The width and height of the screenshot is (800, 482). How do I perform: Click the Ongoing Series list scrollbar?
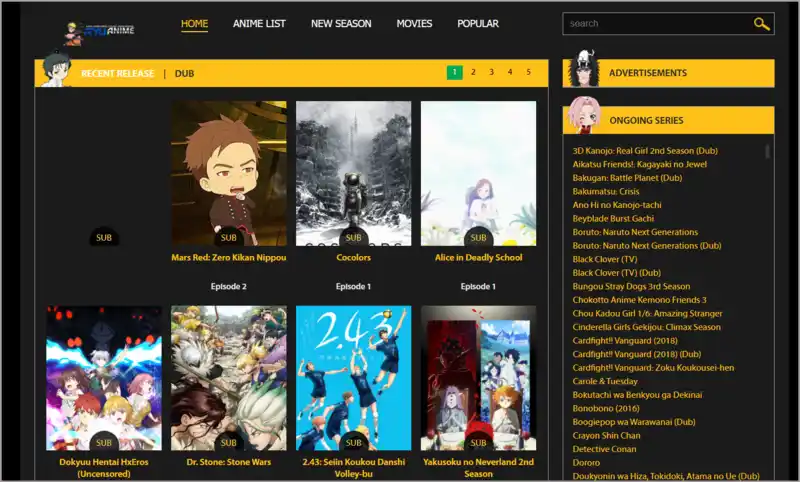coord(768,152)
